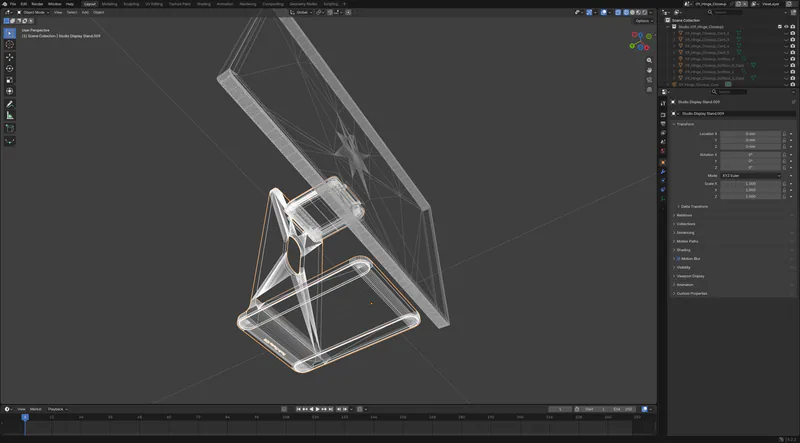Expand the Delta Transform panel
Image resolution: width=800 pixels, height=443 pixels.
(692, 207)
